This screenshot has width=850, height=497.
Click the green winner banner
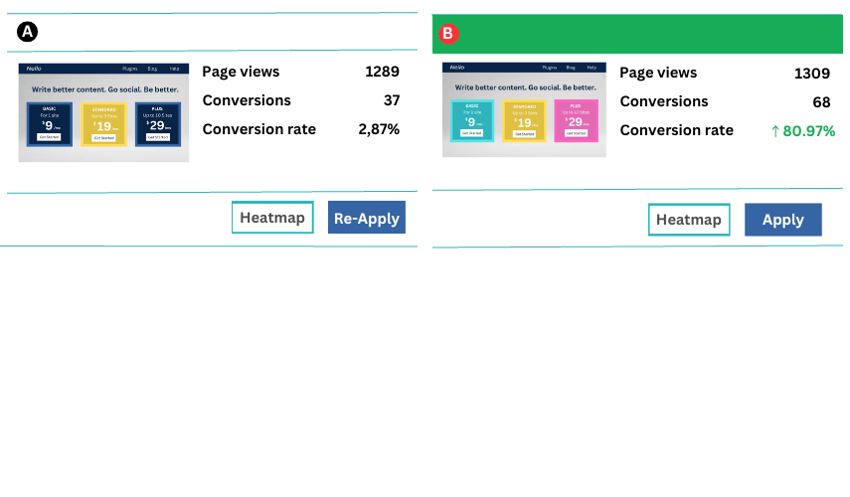tap(638, 34)
